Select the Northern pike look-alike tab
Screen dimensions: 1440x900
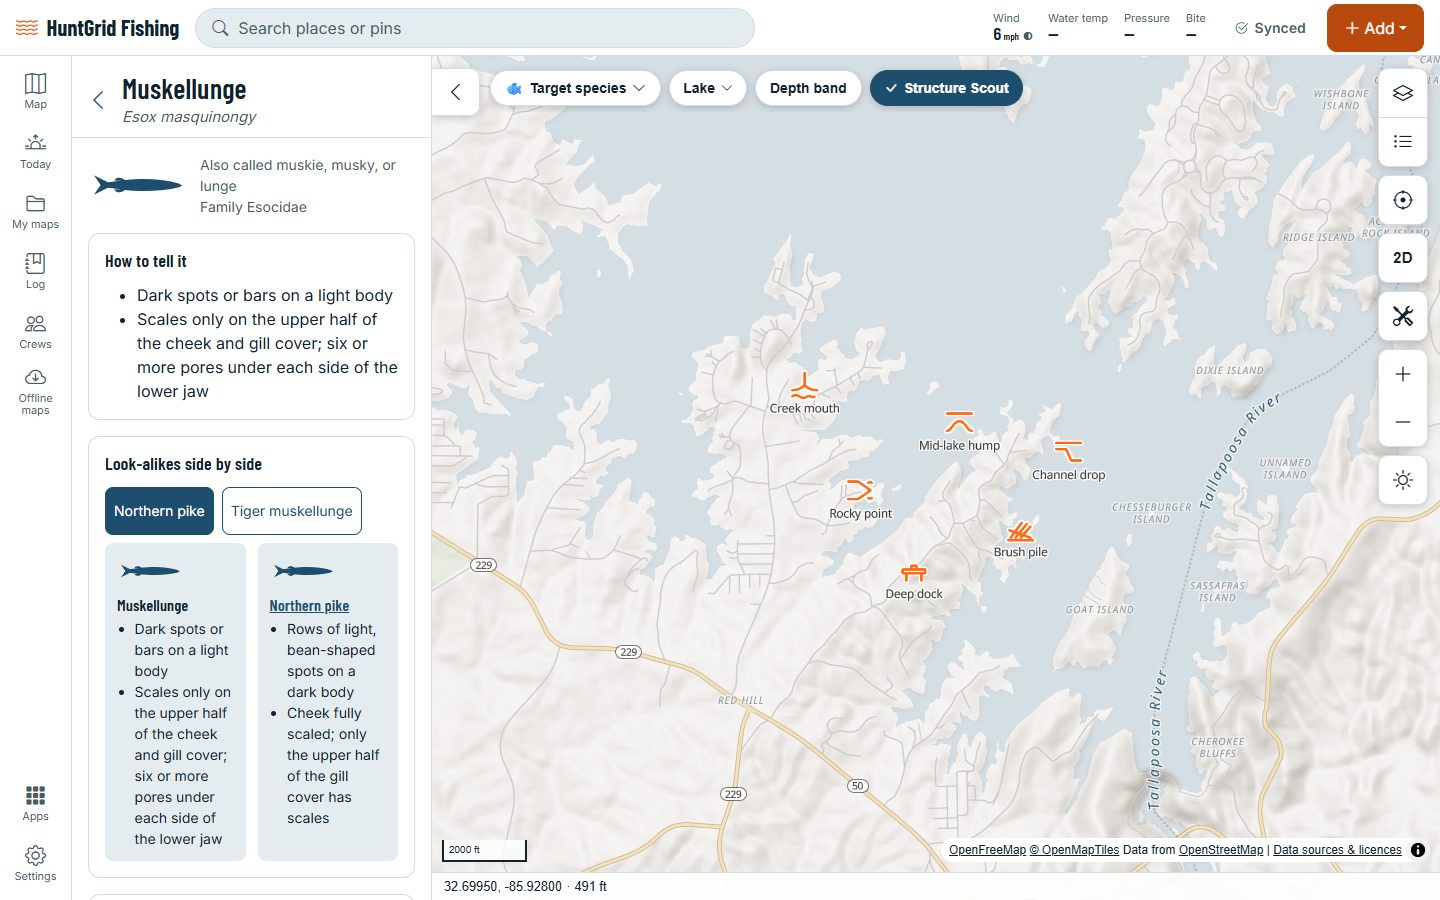pos(159,511)
